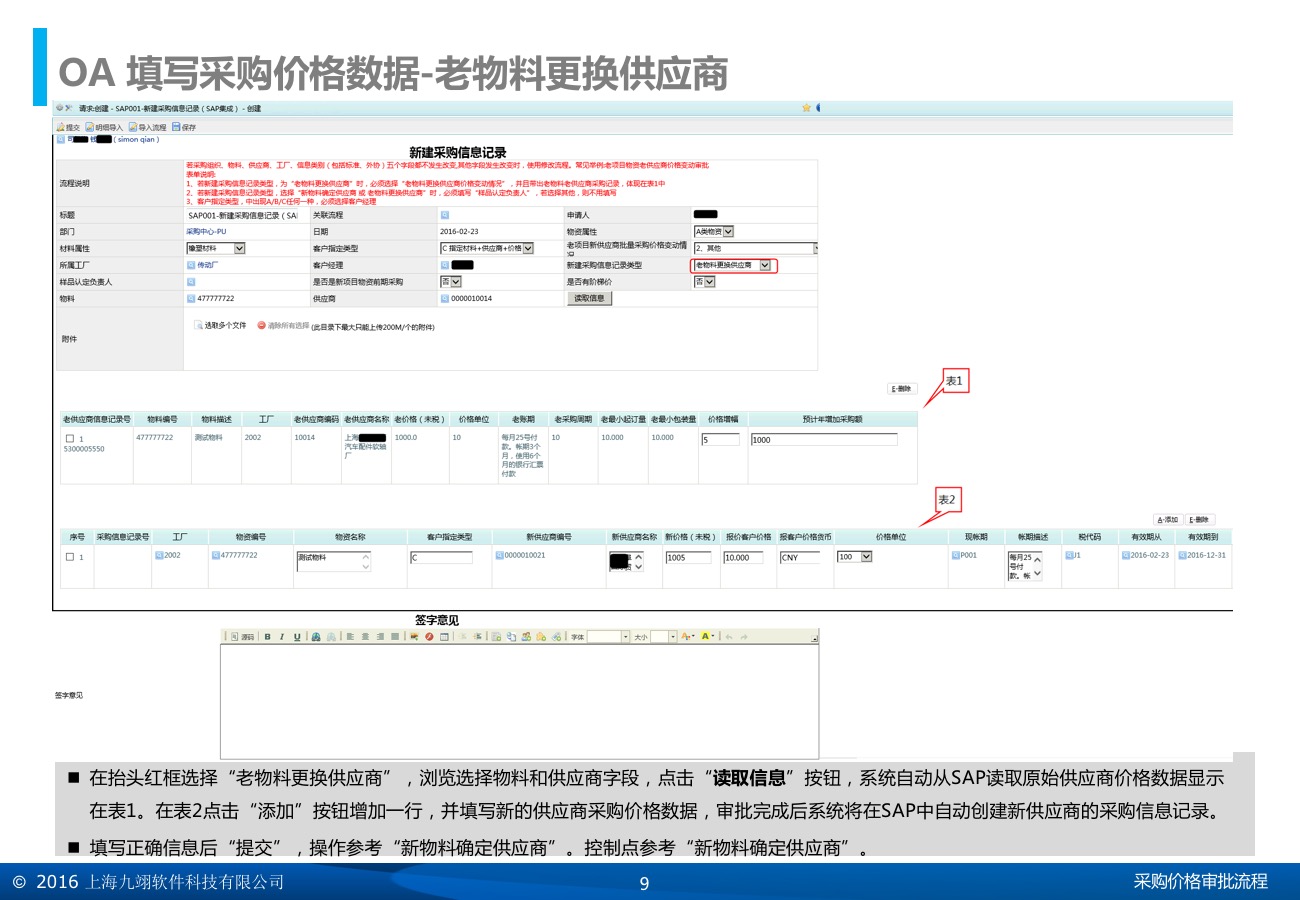
Task: Expand the 客户指定类型 dropdown in header
Action: pos(527,248)
